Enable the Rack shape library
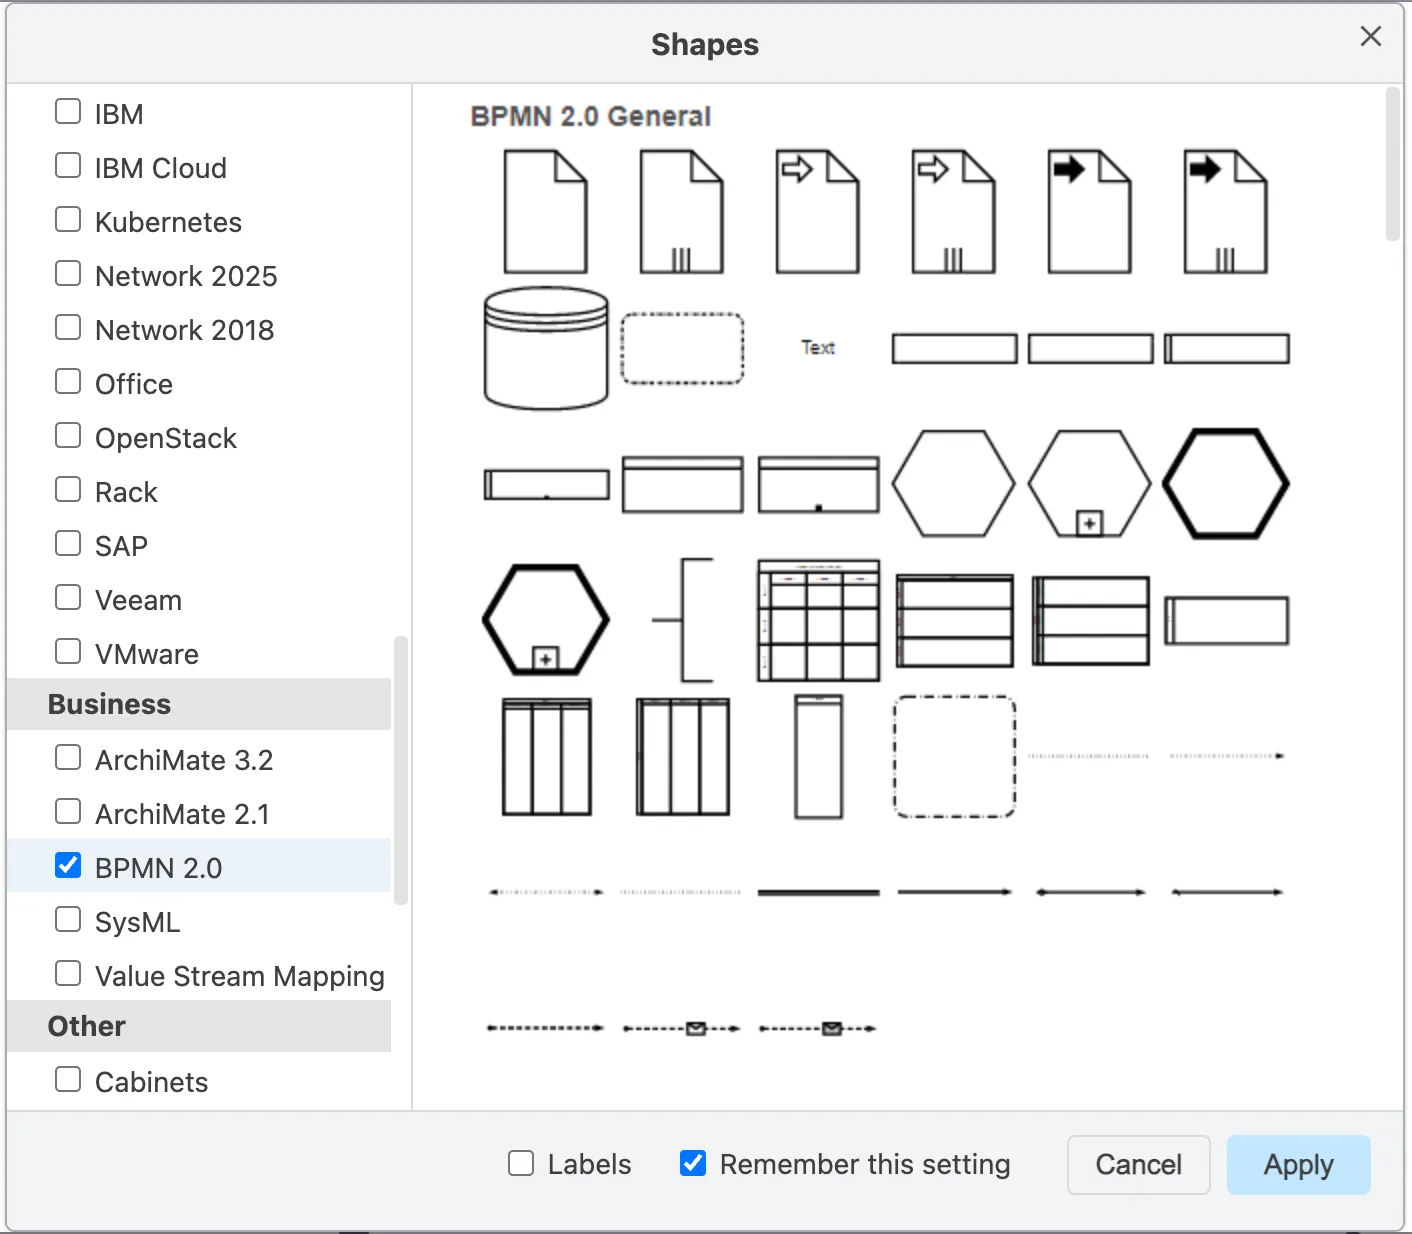The height and width of the screenshot is (1234, 1412). click(68, 489)
